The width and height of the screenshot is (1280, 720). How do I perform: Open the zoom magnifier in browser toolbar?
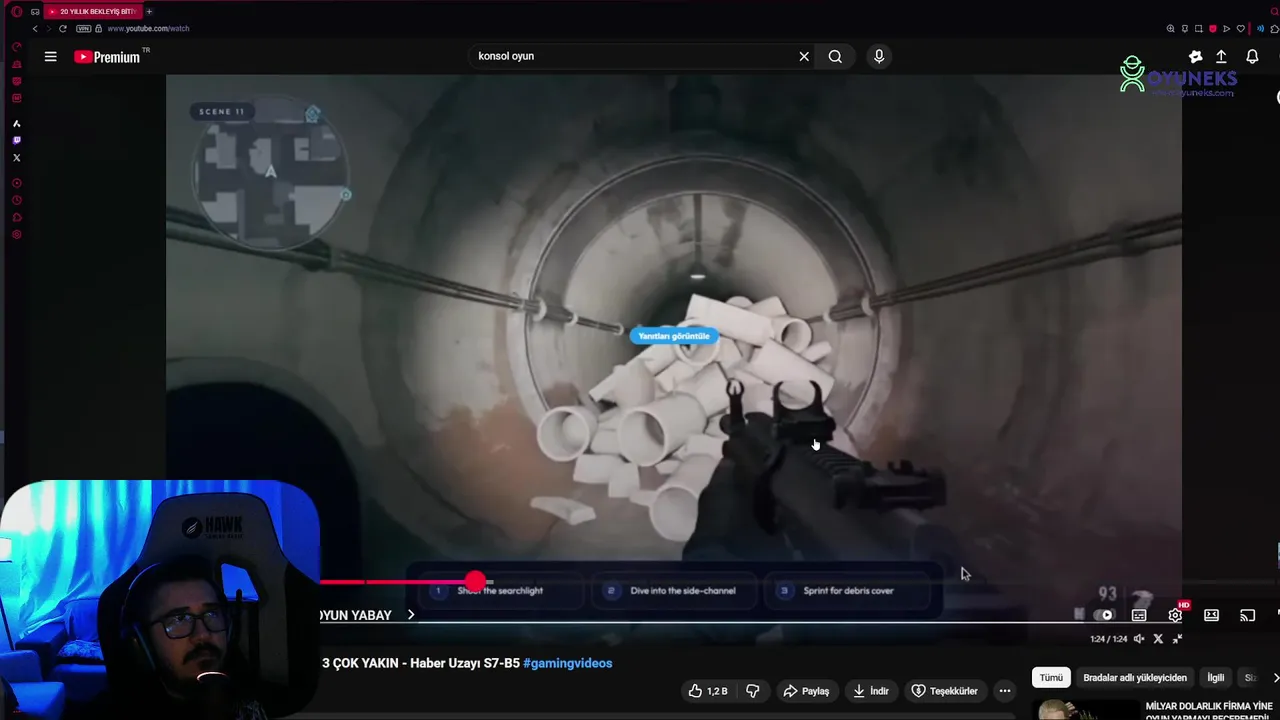[1170, 28]
